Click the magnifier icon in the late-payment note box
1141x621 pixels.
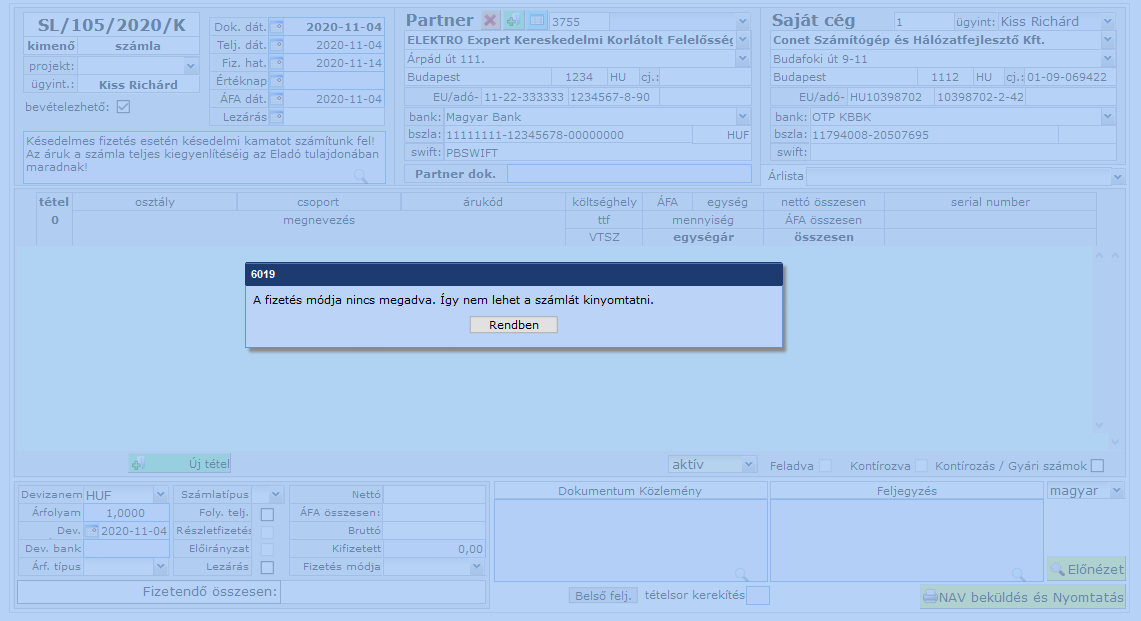coord(360,175)
